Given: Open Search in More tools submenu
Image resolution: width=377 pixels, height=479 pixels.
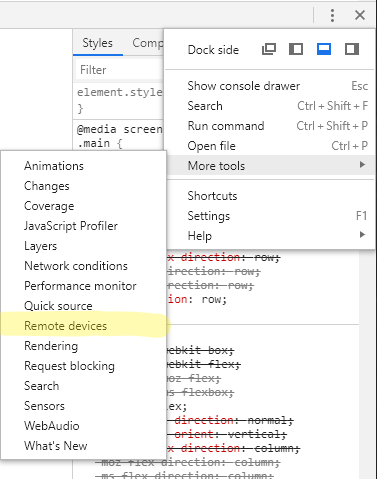Looking at the screenshot, I should click(x=83, y=386).
